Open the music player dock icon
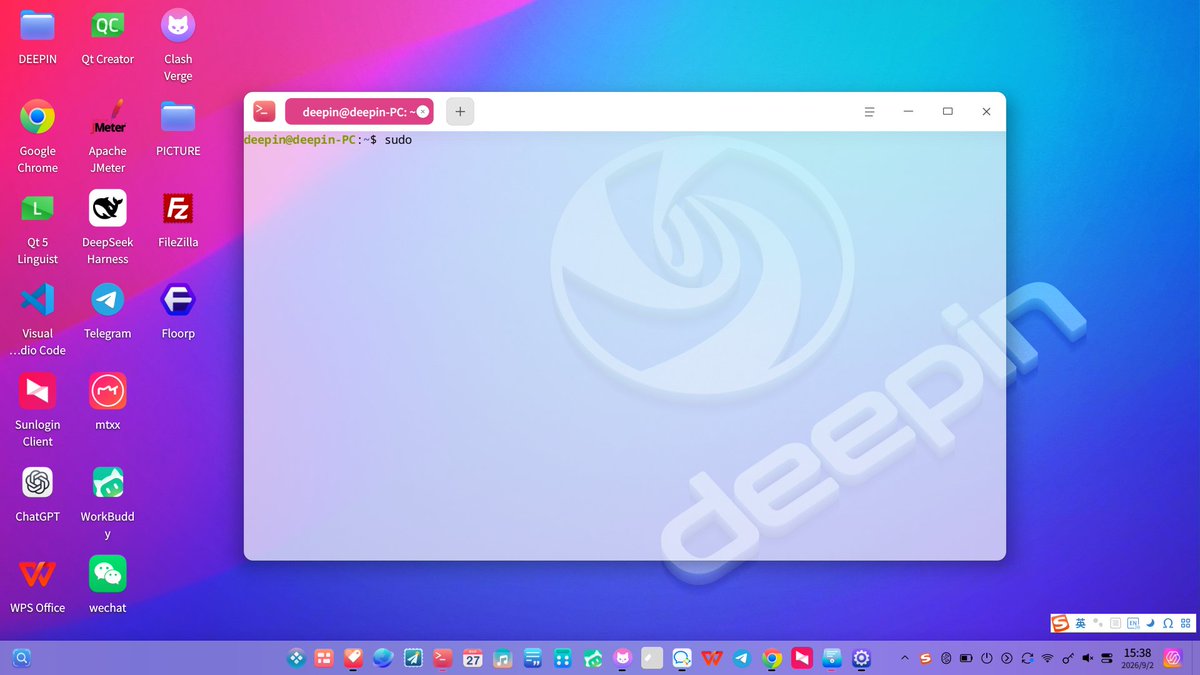This screenshot has width=1200, height=675. click(503, 658)
